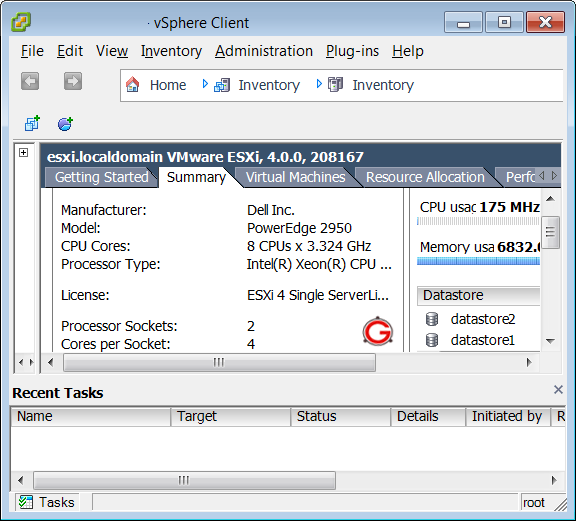576x521 pixels.
Task: Click first Inventory breadcrumb icon
Action: (x=222, y=85)
